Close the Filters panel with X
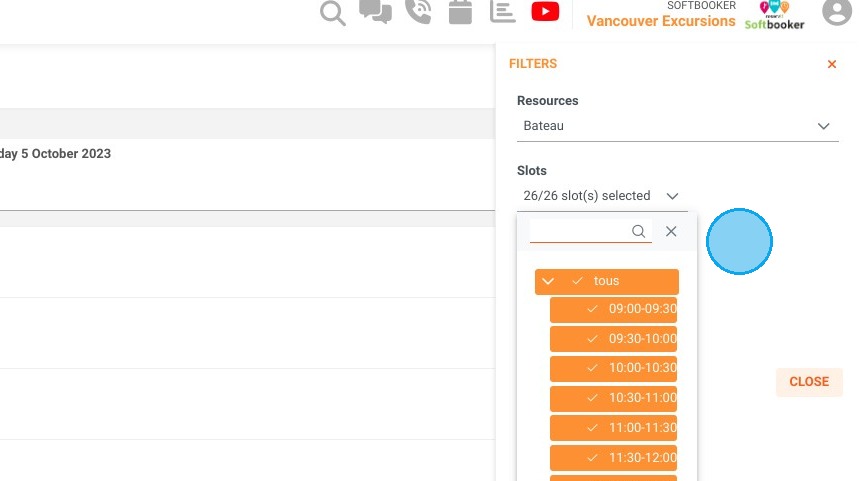 831,64
